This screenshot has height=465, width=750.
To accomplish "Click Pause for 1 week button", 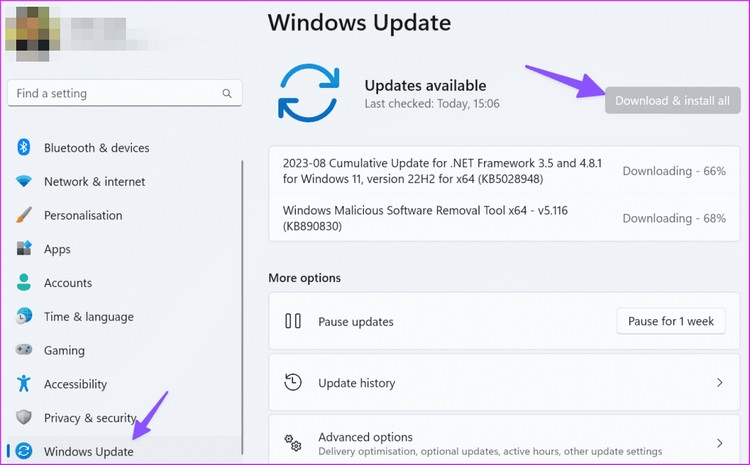I will tap(671, 321).
